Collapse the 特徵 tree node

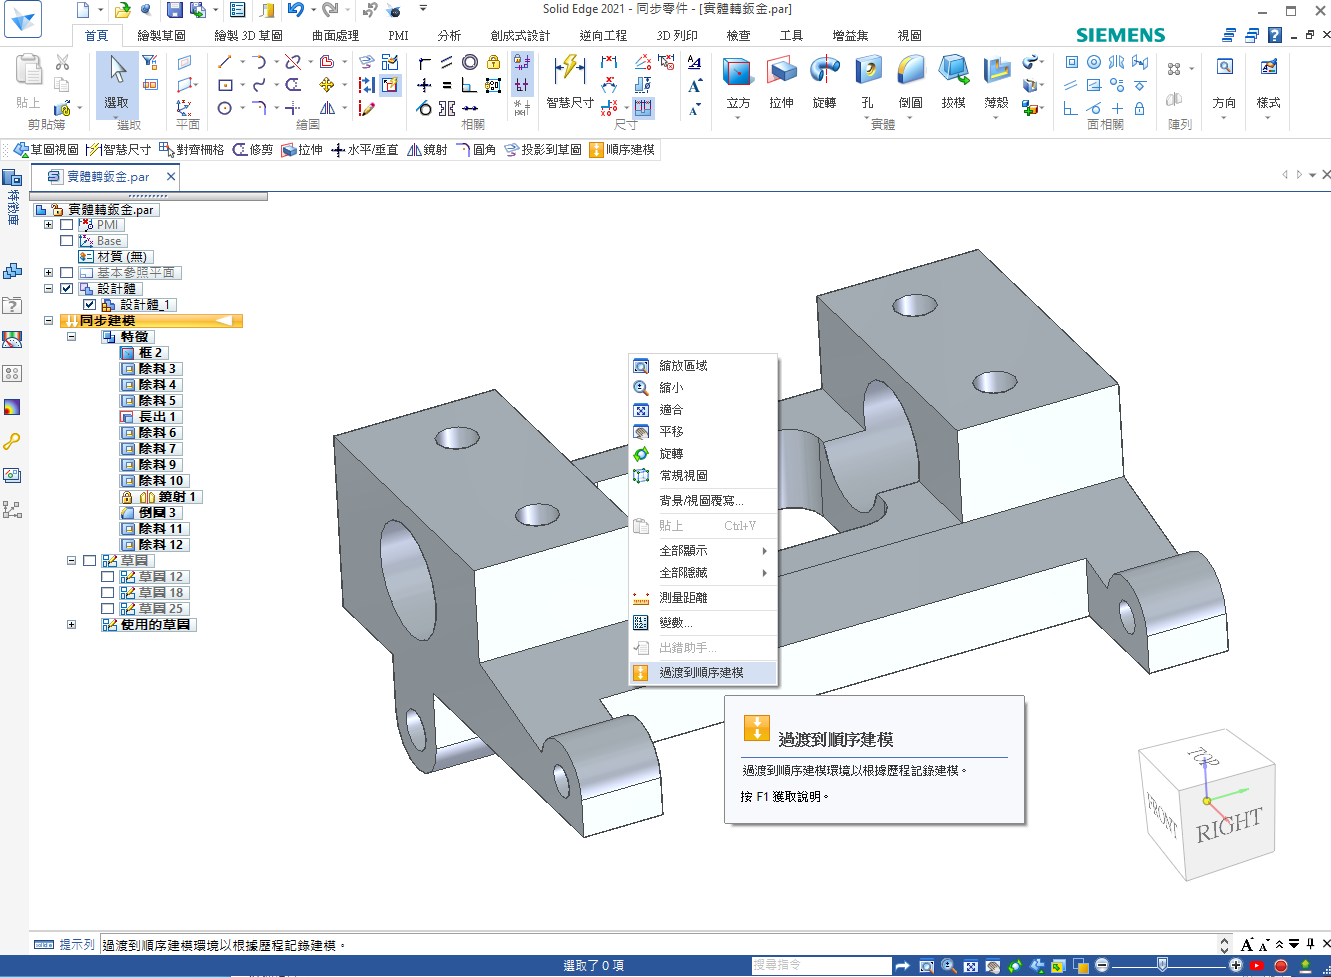[71, 337]
